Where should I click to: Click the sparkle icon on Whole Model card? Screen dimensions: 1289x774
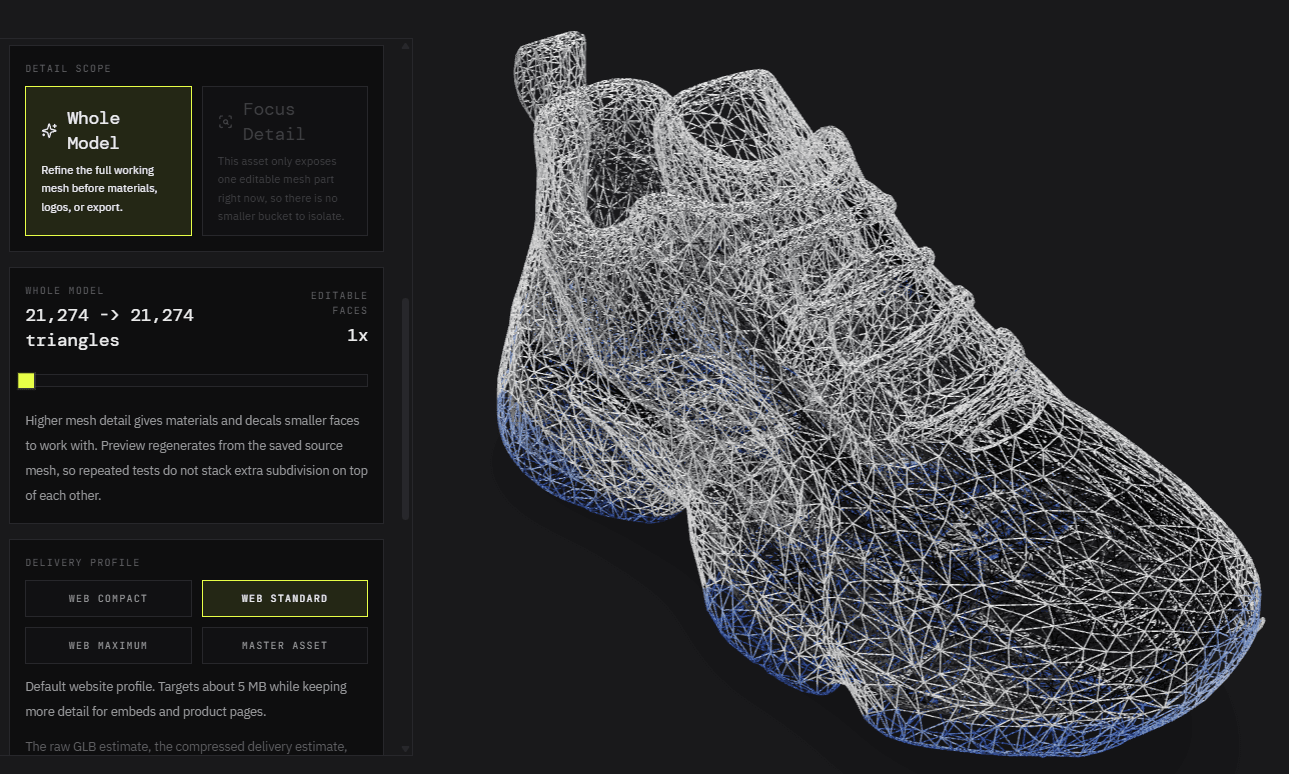click(x=49, y=131)
